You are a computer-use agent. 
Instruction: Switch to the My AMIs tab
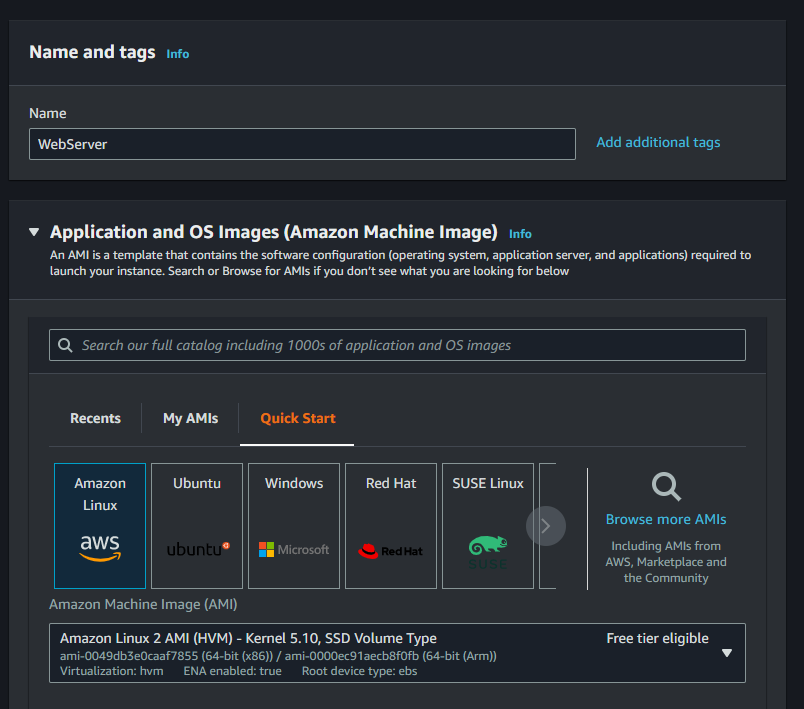pos(190,418)
